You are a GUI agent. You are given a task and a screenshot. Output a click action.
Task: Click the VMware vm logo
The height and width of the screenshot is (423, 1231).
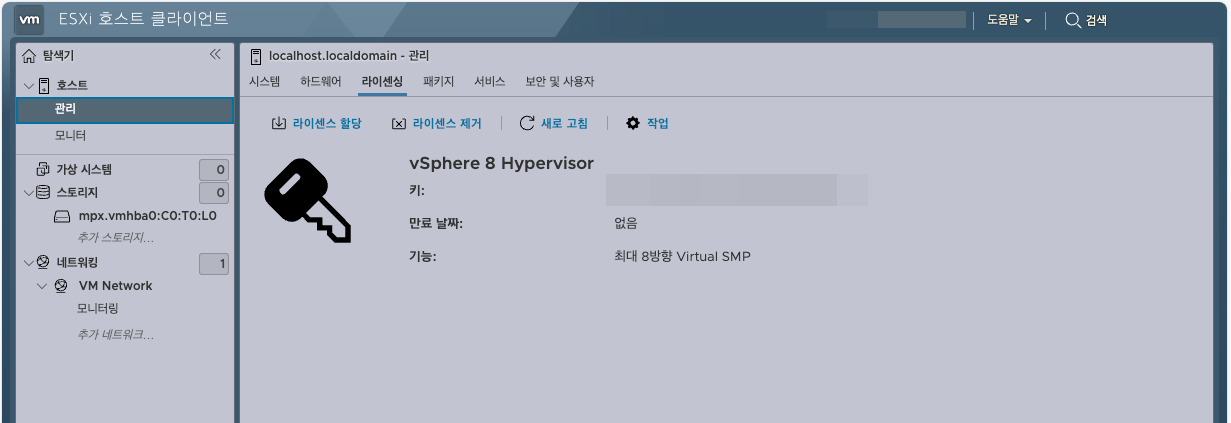click(31, 19)
